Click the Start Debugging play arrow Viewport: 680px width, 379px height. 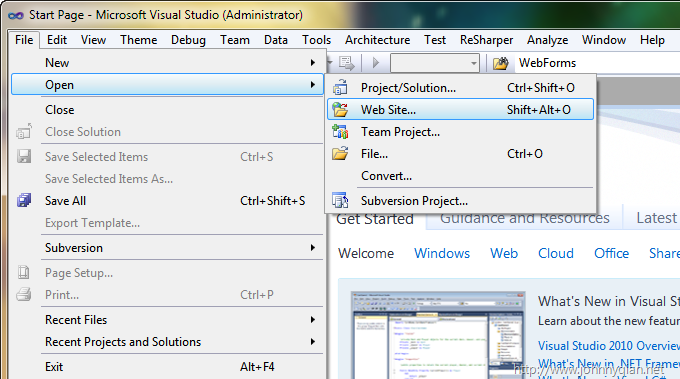click(376, 63)
